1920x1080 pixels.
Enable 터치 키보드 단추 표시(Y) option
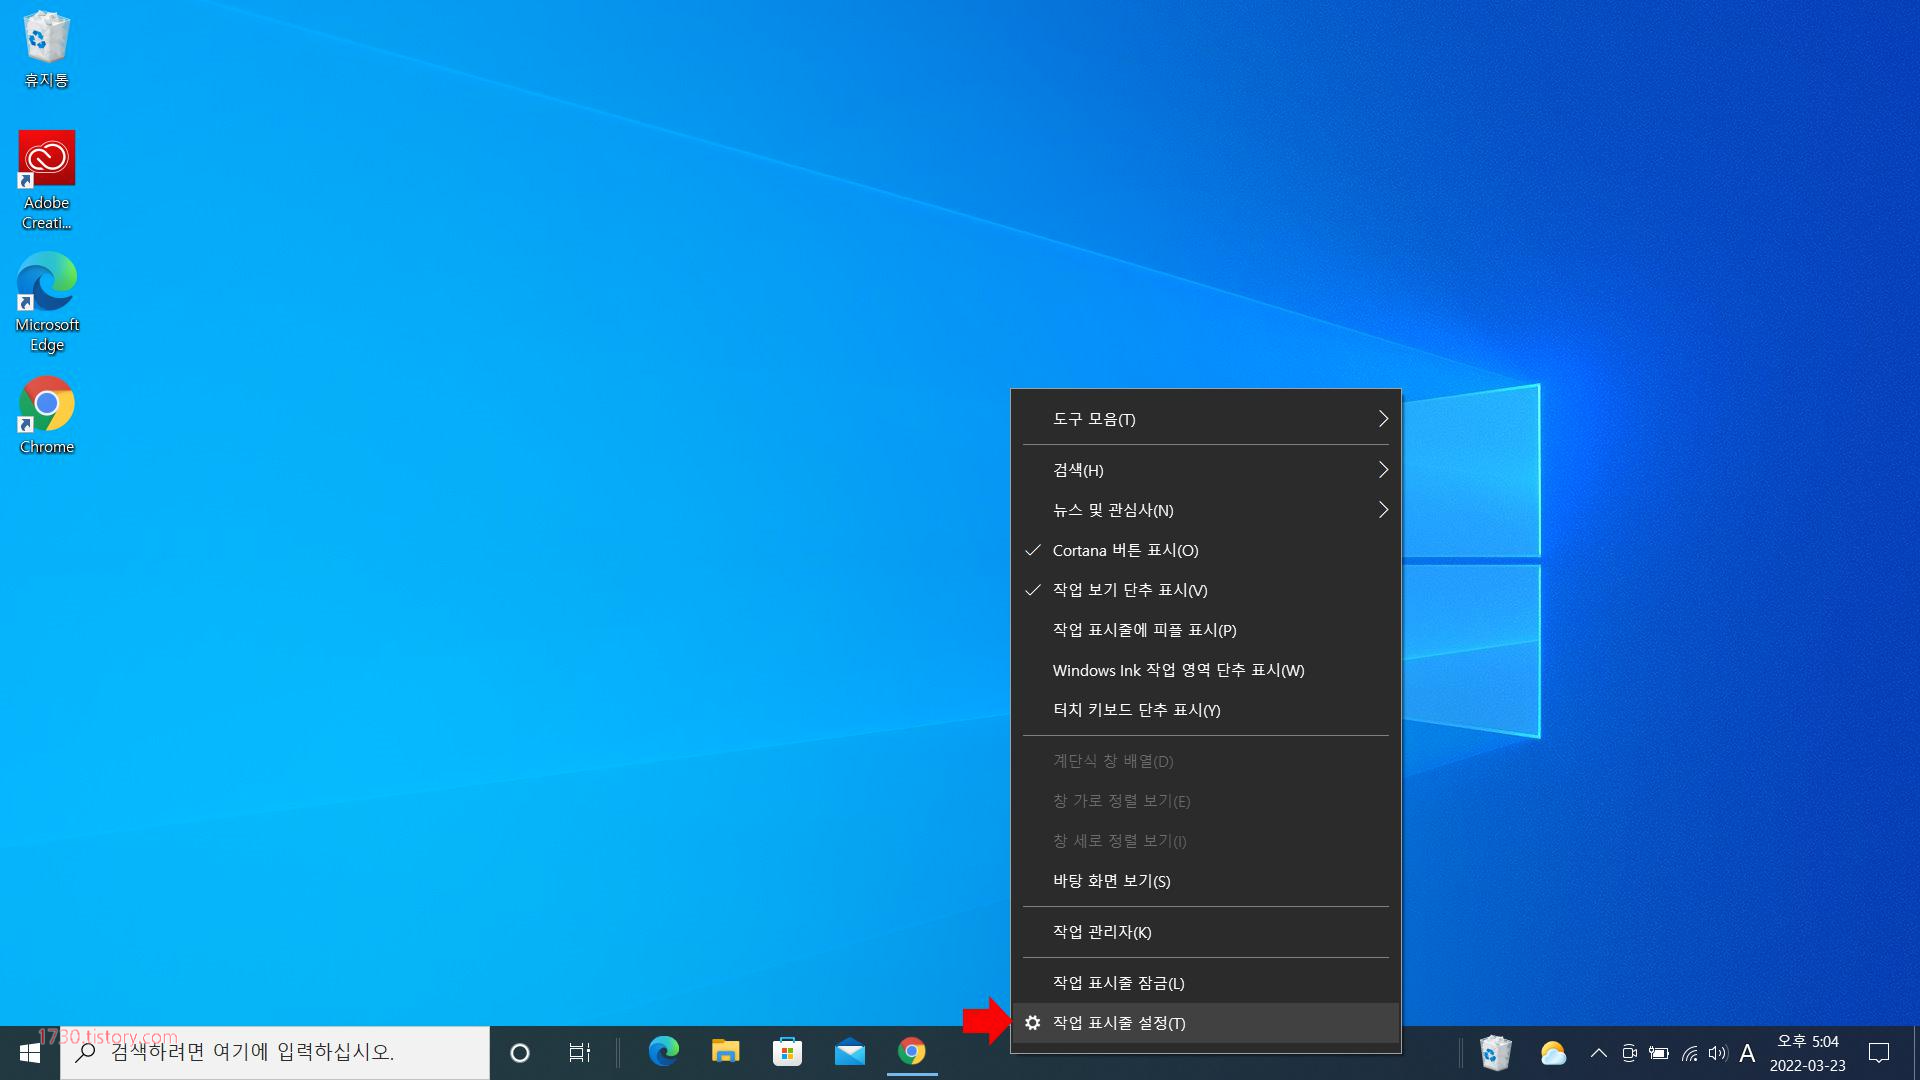[x=1136, y=710]
